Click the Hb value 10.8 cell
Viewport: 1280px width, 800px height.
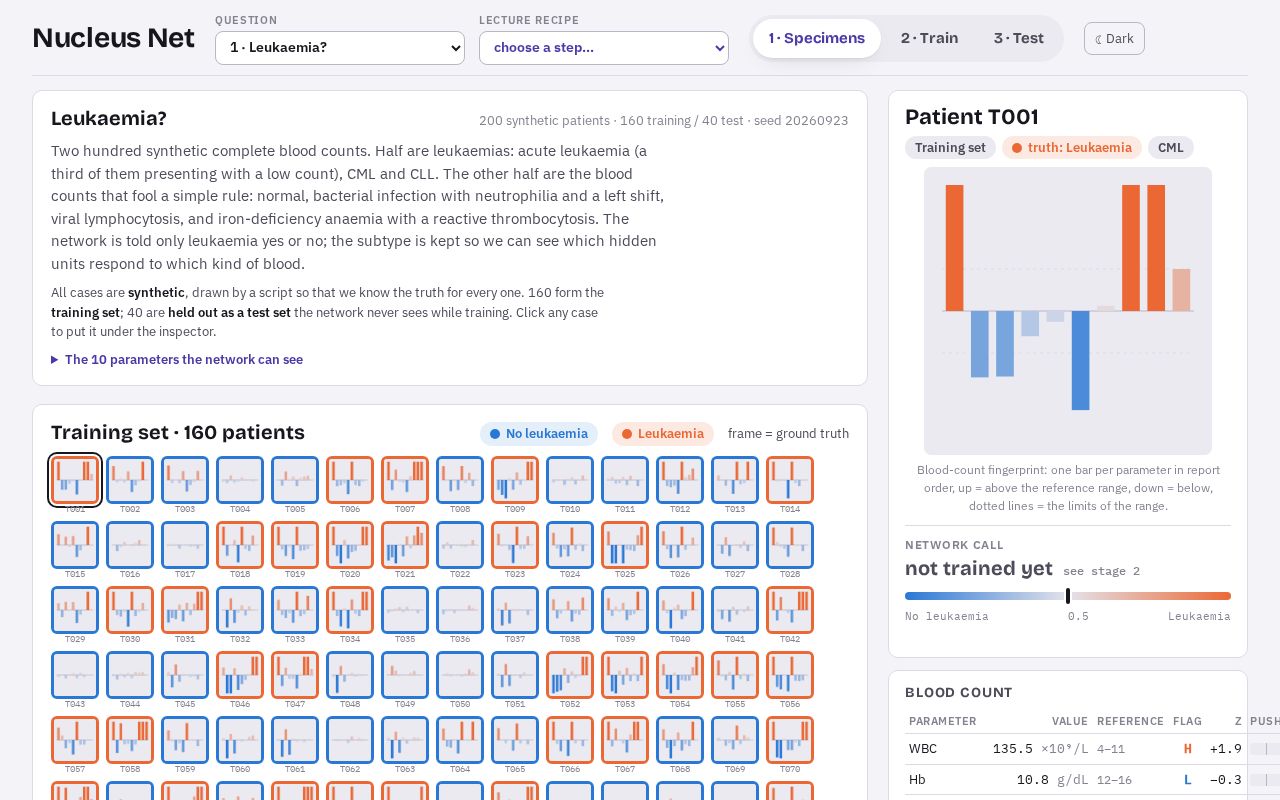(1040, 780)
